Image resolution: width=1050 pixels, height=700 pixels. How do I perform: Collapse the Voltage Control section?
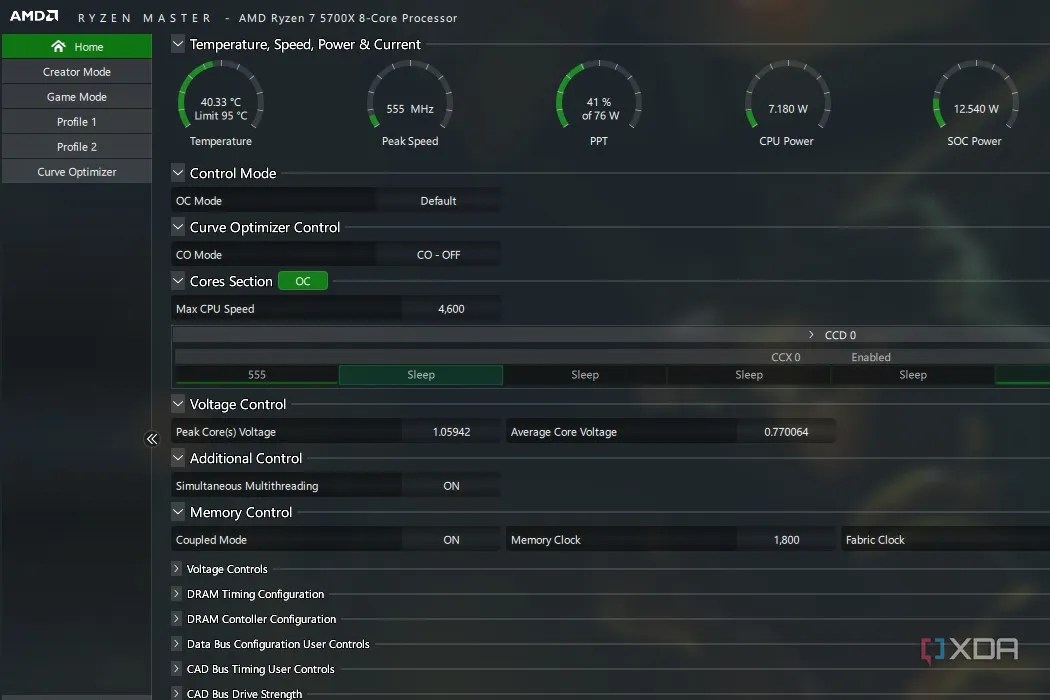[177, 404]
